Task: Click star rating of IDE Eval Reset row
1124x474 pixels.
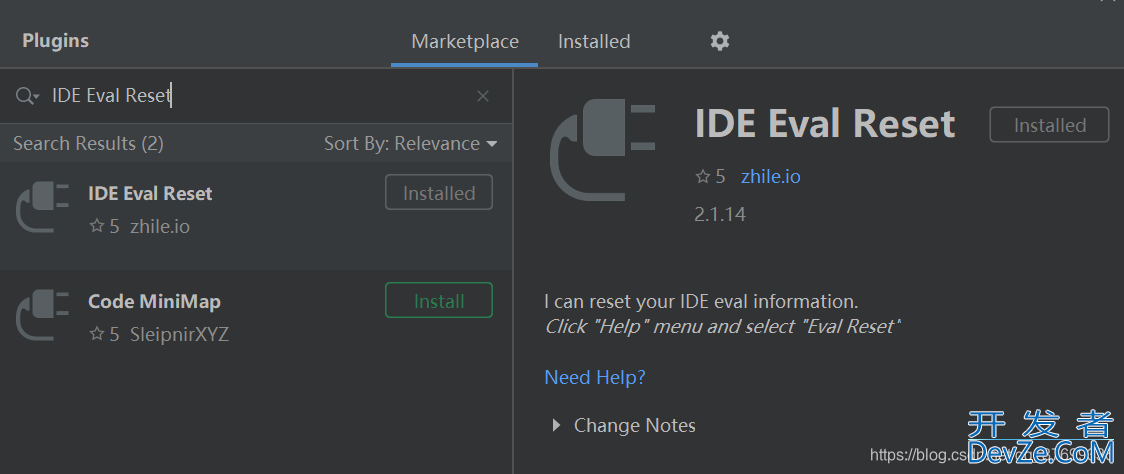Action: pyautogui.click(x=104, y=227)
